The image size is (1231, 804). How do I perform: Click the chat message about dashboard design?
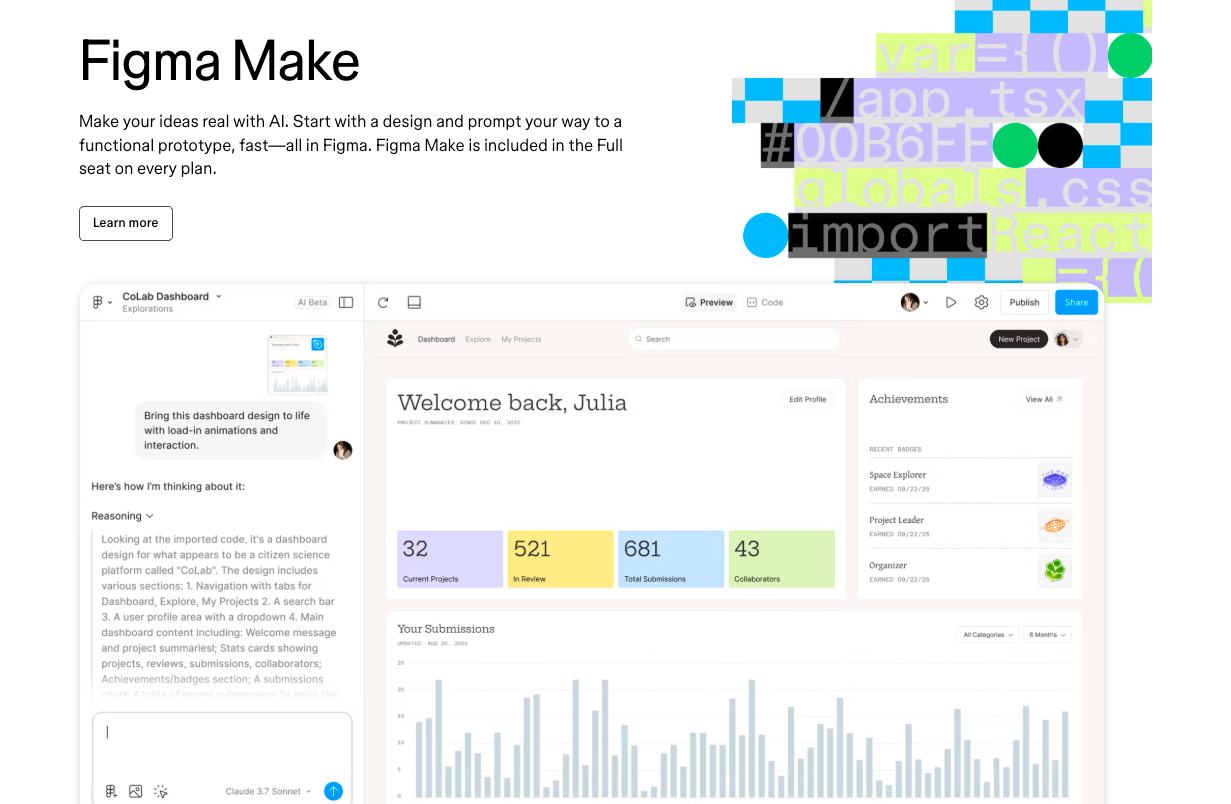click(231, 431)
